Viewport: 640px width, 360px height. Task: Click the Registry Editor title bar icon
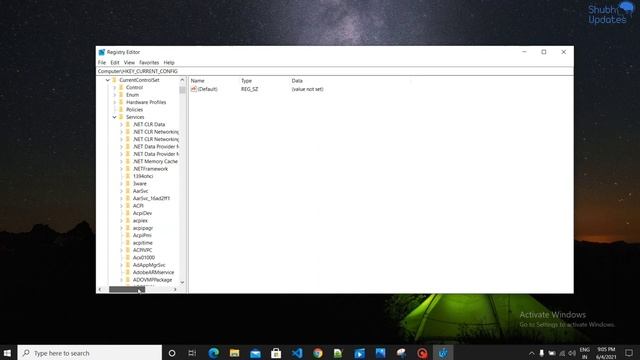pos(102,52)
